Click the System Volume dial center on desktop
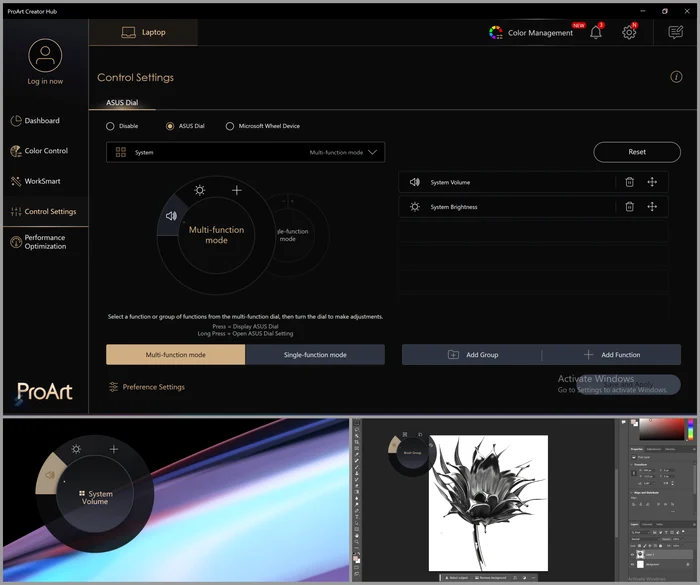The image size is (700, 585). (95, 494)
